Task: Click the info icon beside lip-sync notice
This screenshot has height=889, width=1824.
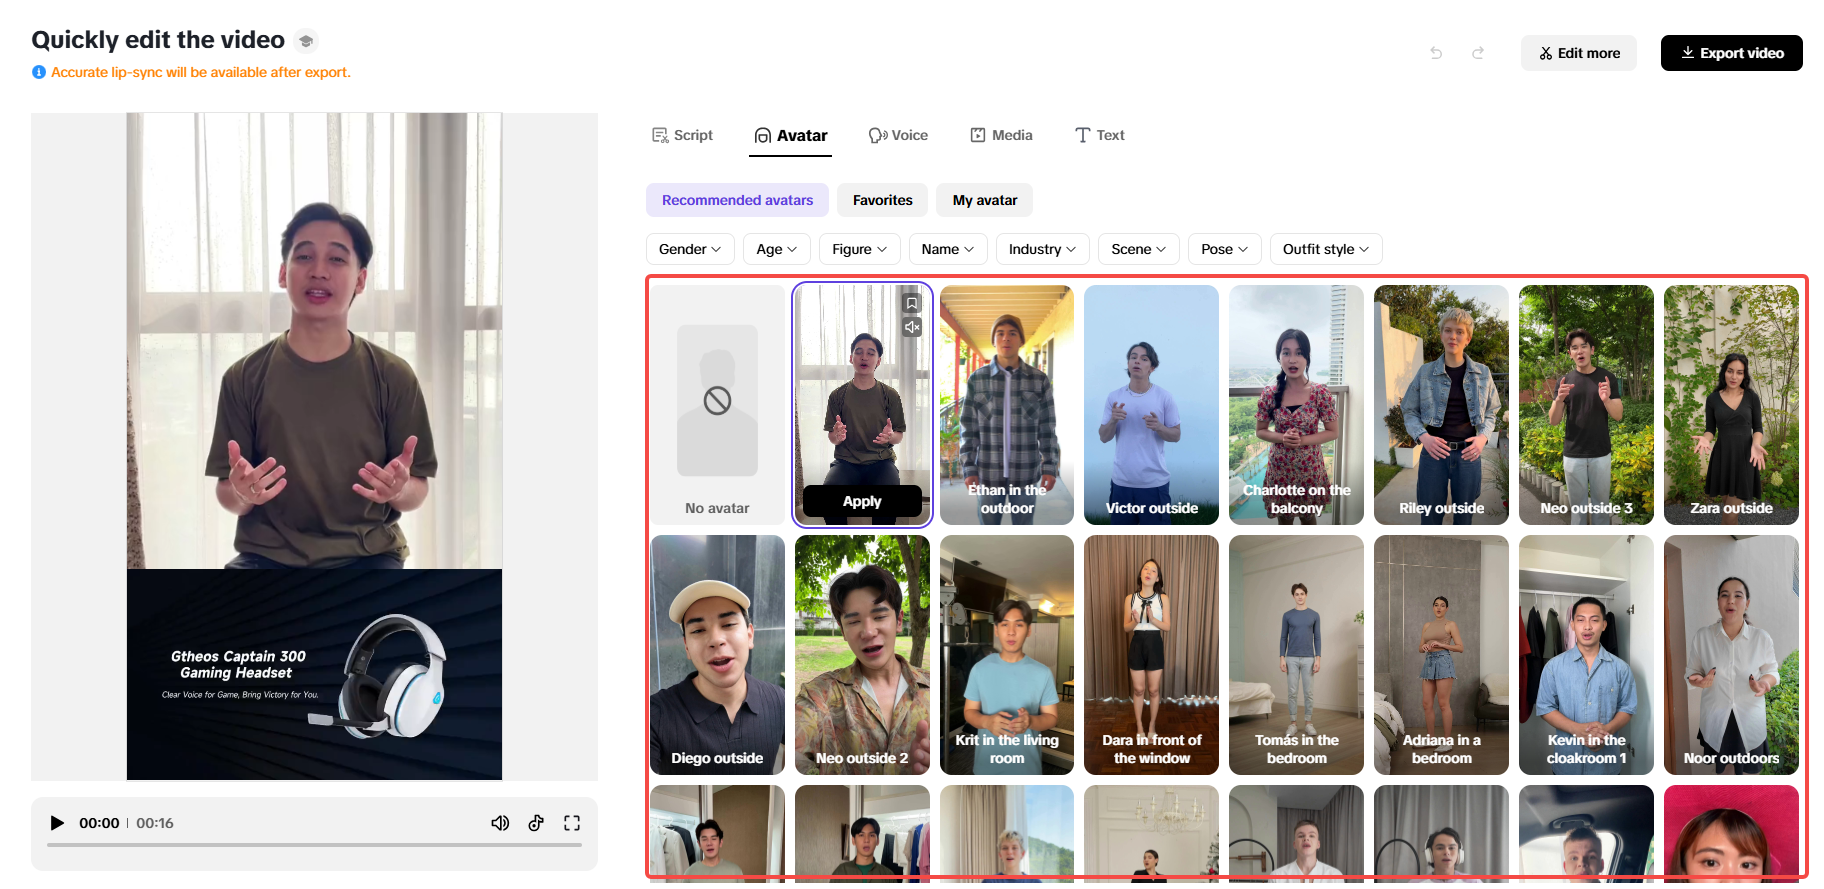Action: tap(39, 72)
